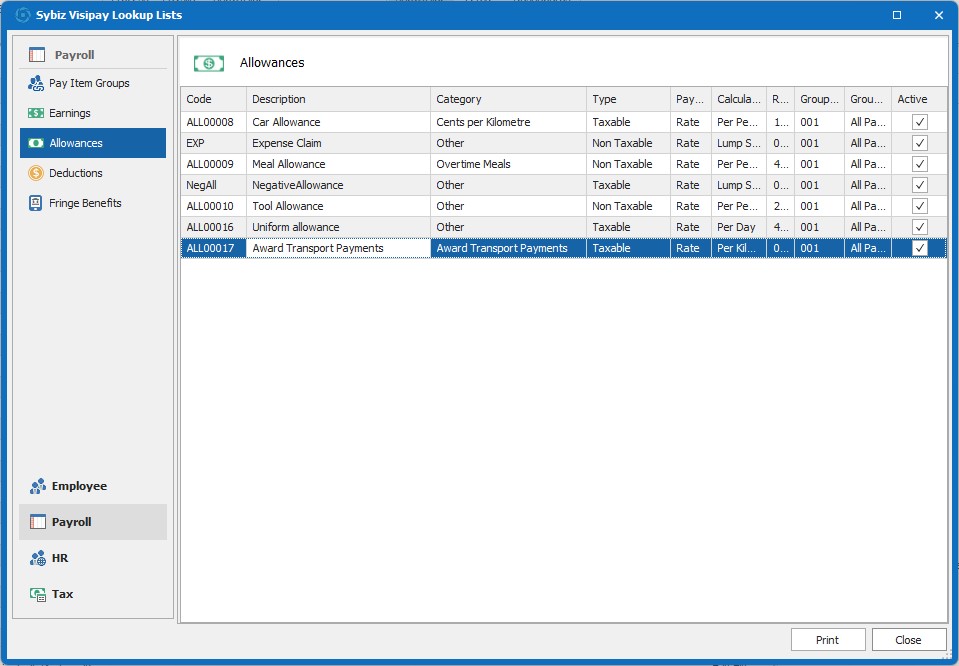Switch to the HR section
959x666 pixels.
(93, 558)
